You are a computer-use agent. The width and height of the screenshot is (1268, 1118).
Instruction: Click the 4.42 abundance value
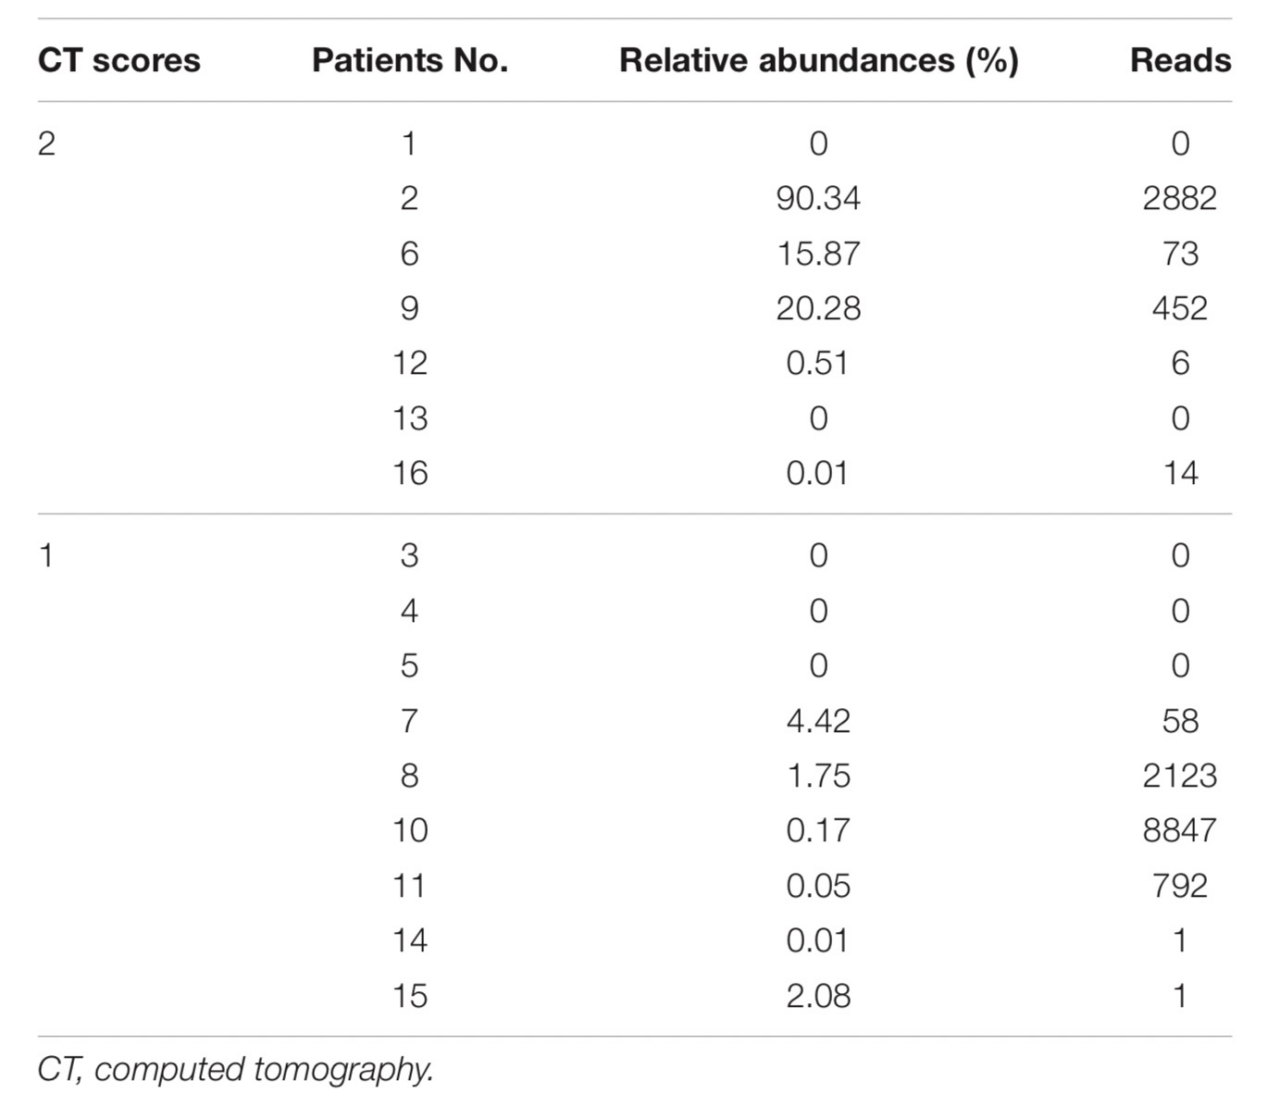pyautogui.click(x=818, y=720)
